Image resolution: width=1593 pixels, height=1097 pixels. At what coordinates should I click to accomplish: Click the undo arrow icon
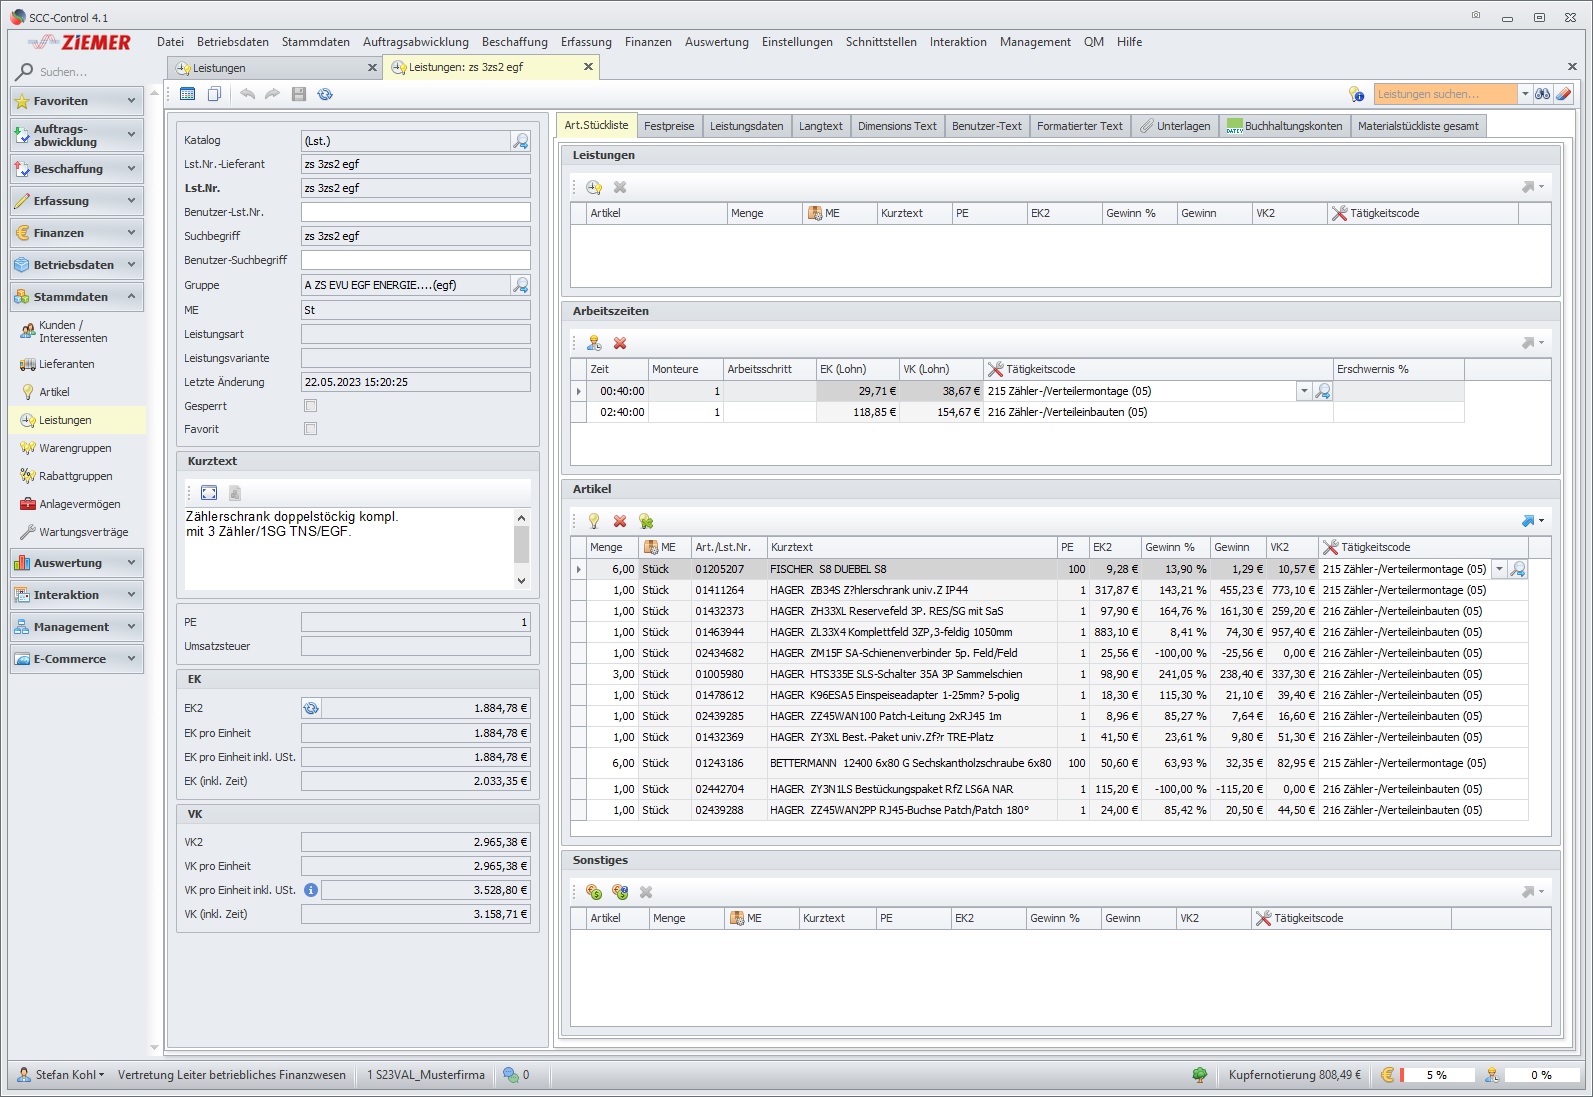click(247, 94)
